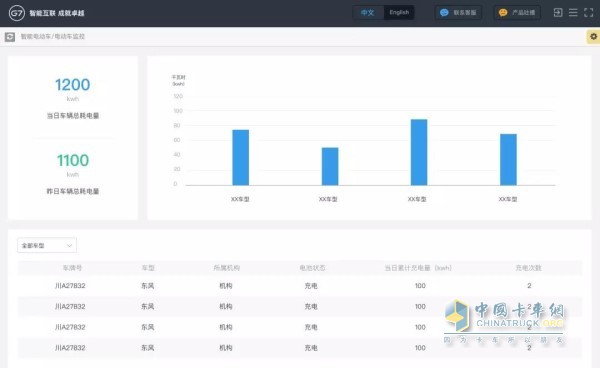This screenshot has height=368, width=600.
Task: Open the yellow settings gear
Action: pos(593,36)
